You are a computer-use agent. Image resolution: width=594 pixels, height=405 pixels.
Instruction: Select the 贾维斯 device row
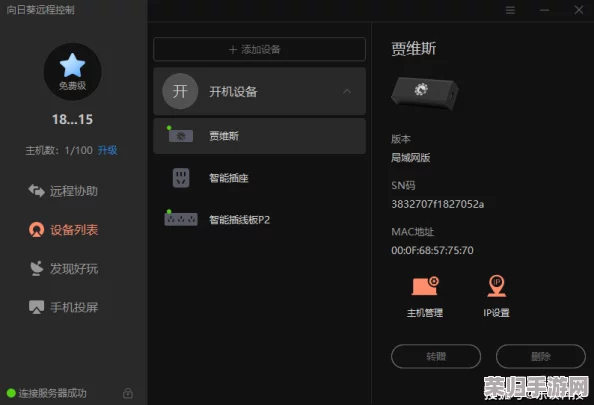coord(259,136)
